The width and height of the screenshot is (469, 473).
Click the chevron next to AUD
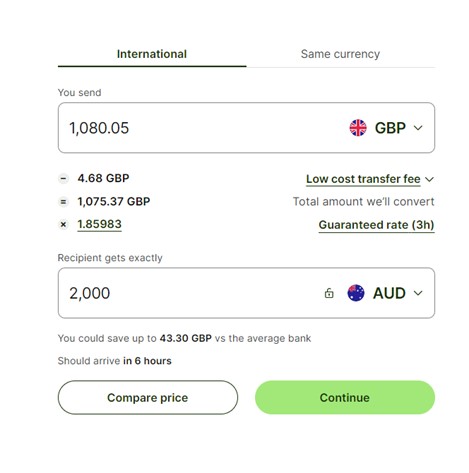tap(418, 293)
